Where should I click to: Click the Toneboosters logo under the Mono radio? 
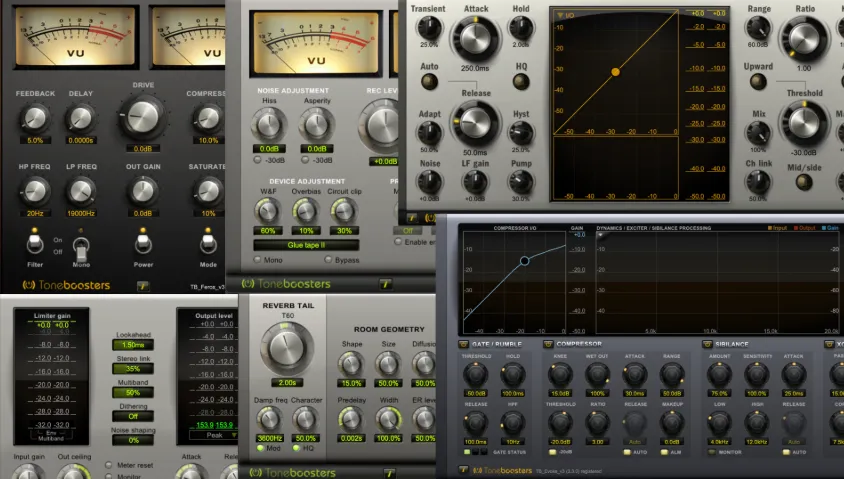click(285, 284)
